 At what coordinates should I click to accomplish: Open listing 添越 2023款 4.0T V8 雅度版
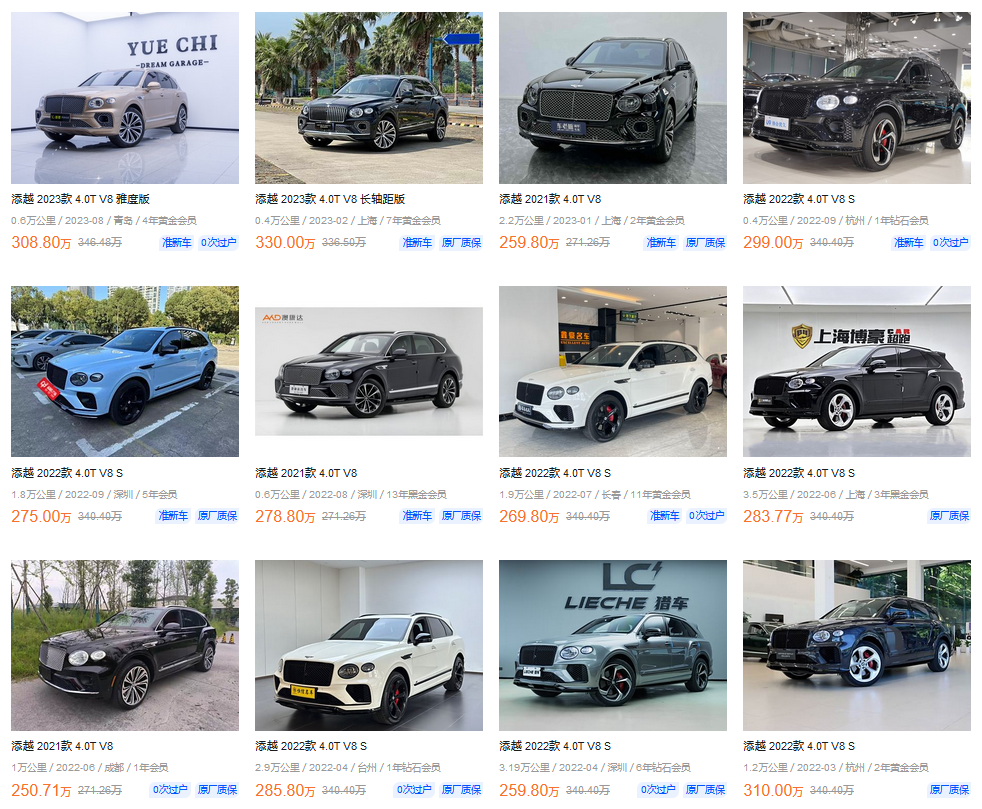point(80,199)
